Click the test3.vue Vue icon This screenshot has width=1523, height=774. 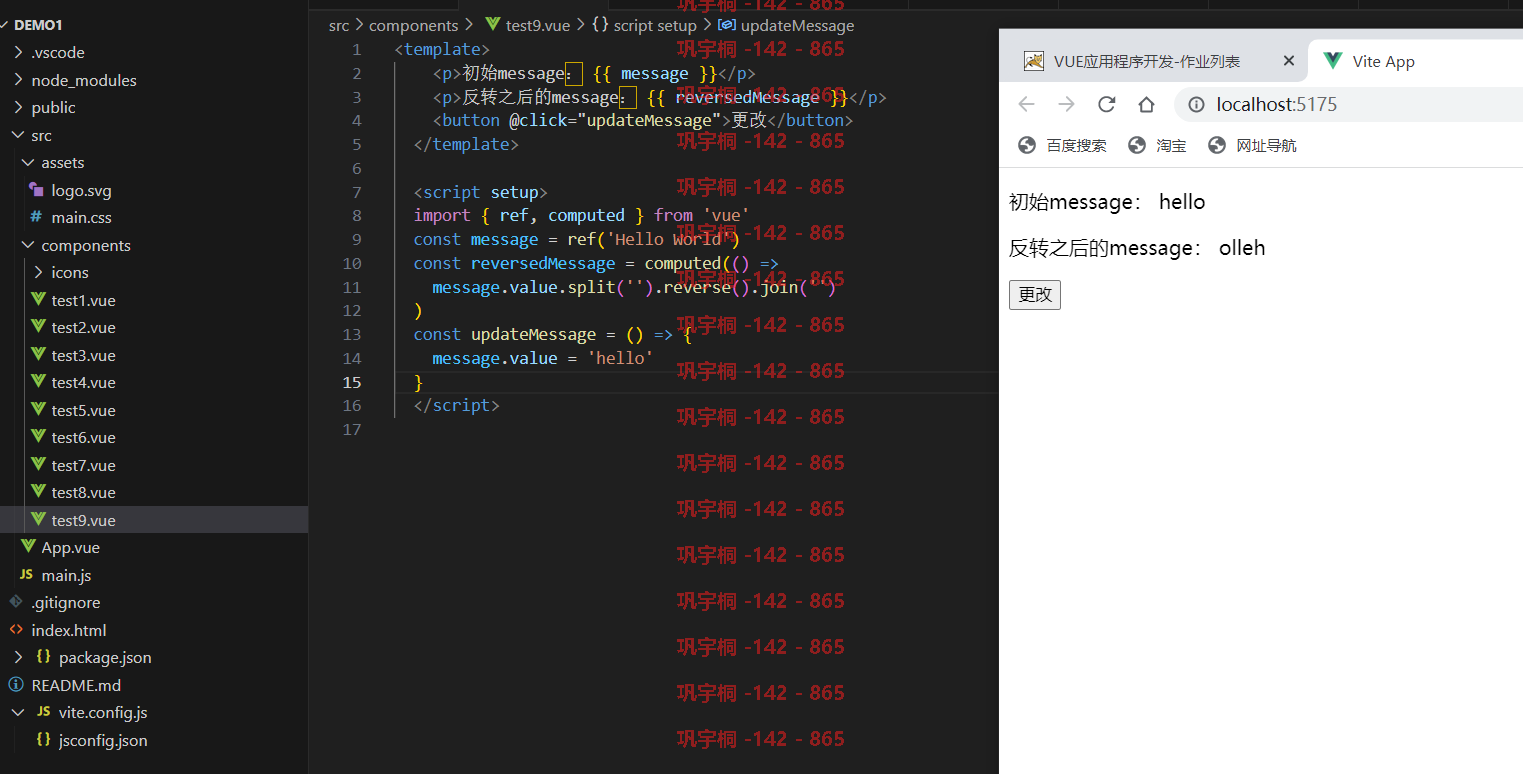click(38, 355)
